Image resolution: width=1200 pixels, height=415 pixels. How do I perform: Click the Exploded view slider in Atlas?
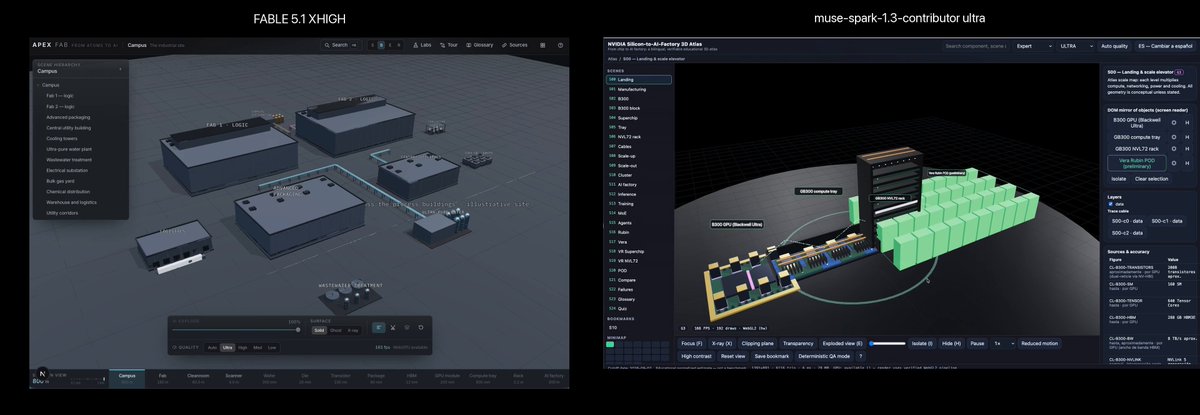pos(887,344)
